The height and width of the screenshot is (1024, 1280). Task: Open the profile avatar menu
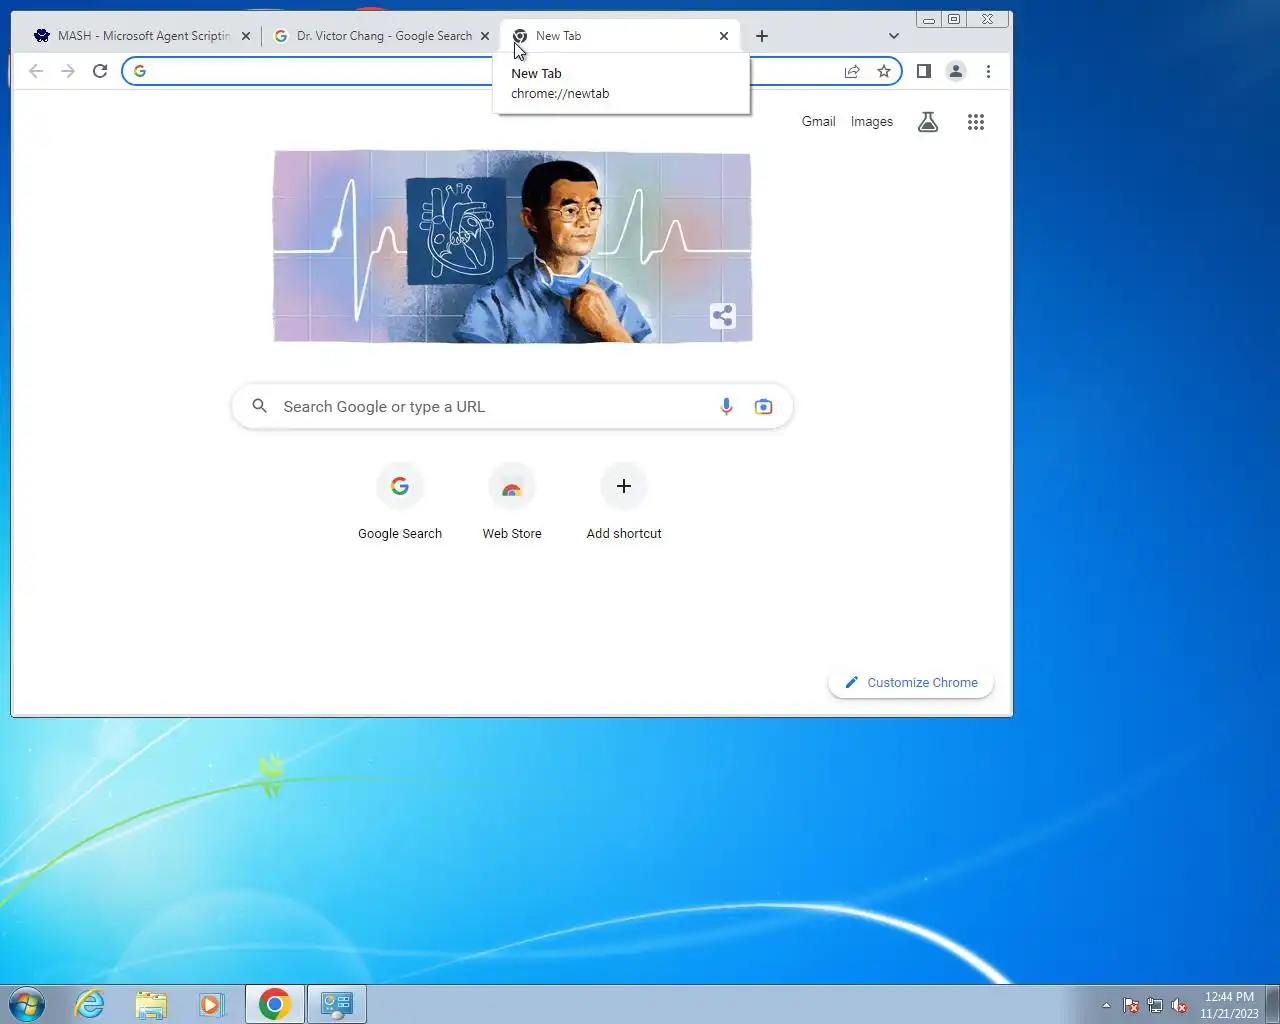coord(956,71)
